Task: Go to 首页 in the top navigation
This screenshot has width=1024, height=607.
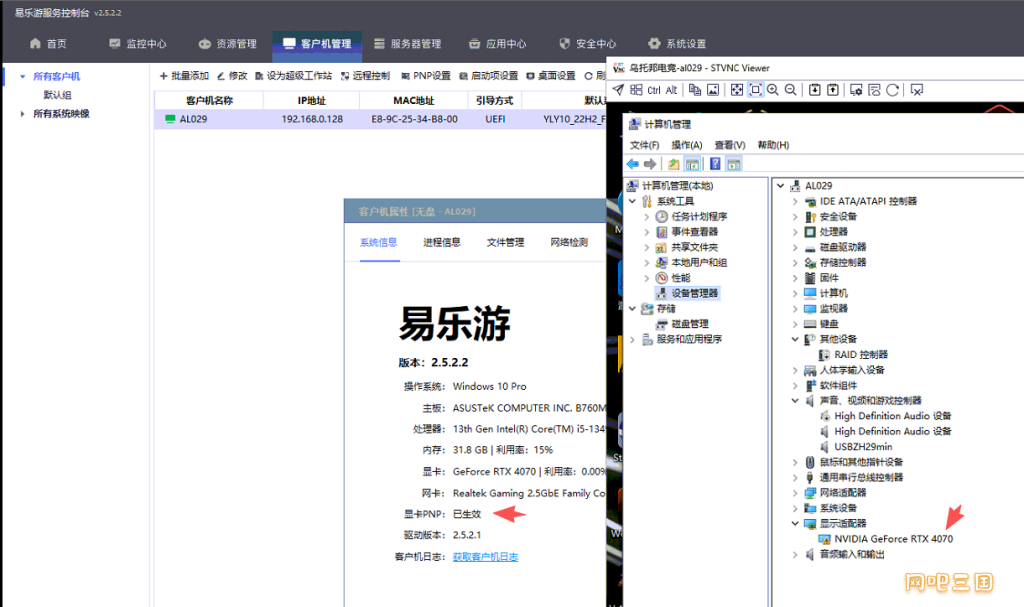Action: pyautogui.click(x=48, y=44)
